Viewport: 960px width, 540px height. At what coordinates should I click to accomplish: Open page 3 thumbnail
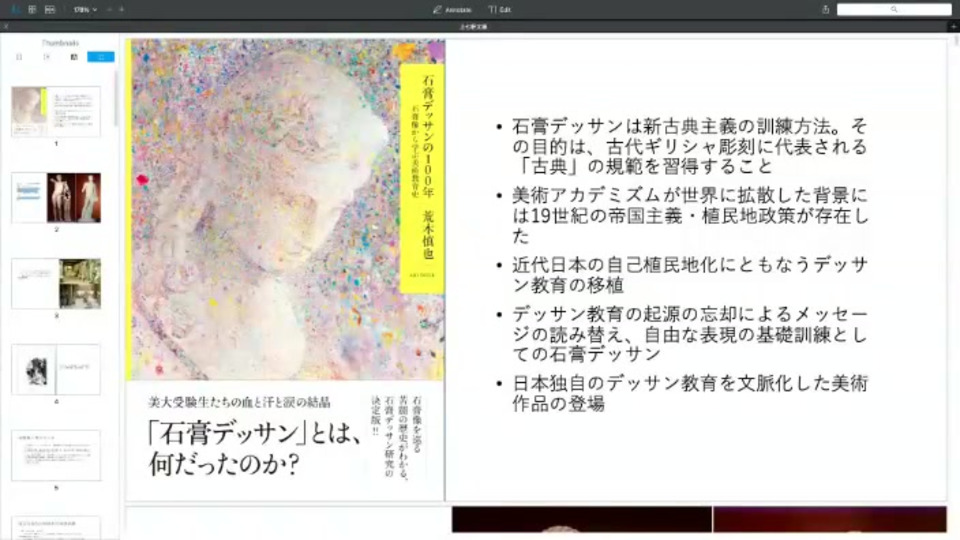point(56,283)
